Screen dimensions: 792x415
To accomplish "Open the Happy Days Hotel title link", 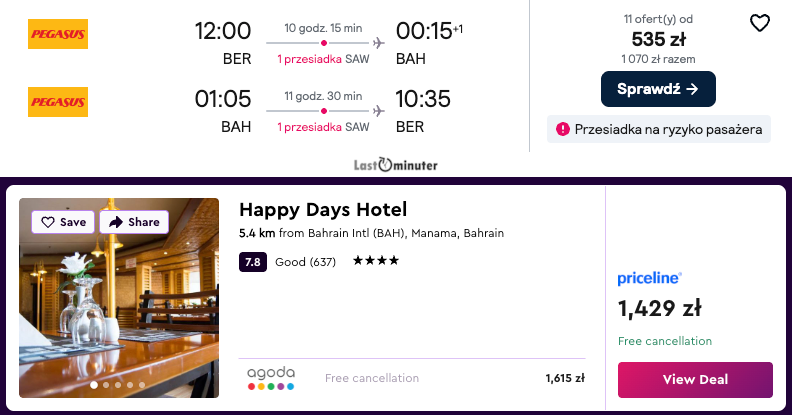I will click(323, 209).
